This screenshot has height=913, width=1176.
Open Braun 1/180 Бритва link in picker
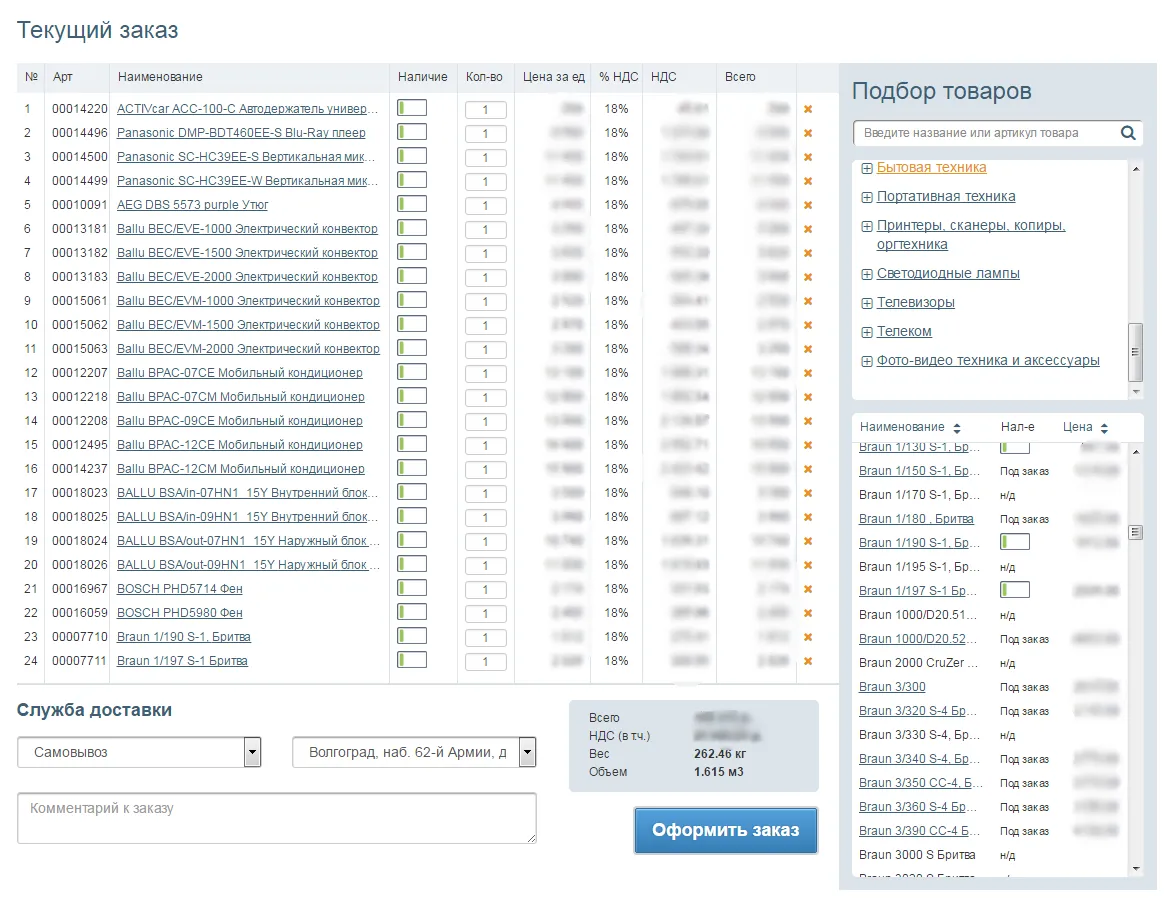916,518
